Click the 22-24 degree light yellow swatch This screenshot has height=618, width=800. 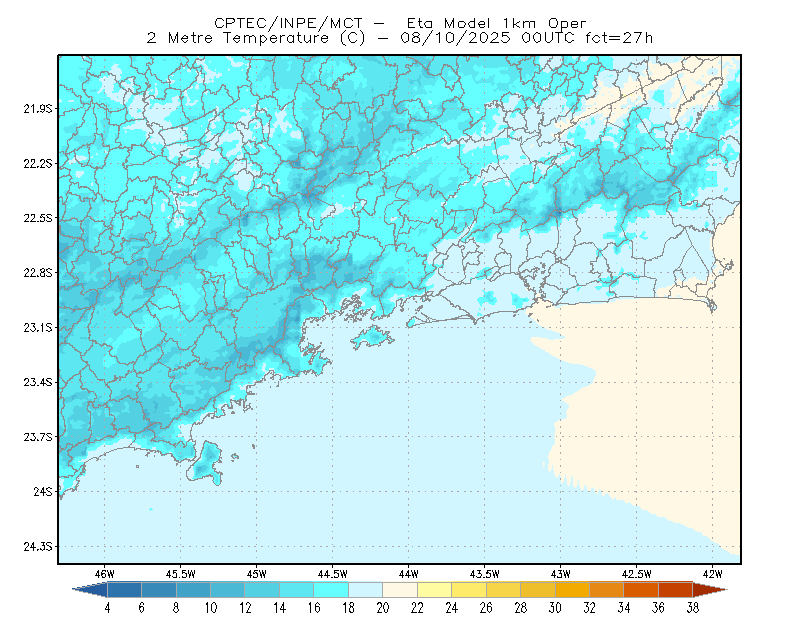[435, 590]
